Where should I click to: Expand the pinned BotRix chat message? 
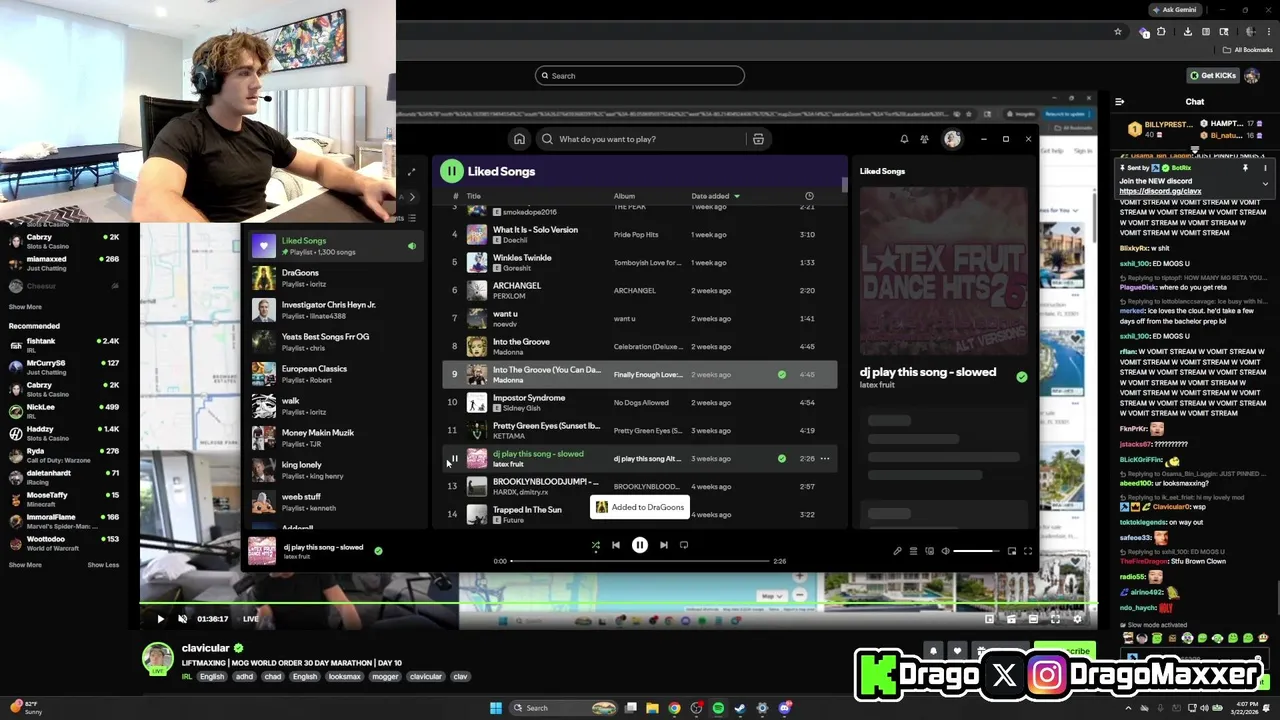click(x=1265, y=183)
